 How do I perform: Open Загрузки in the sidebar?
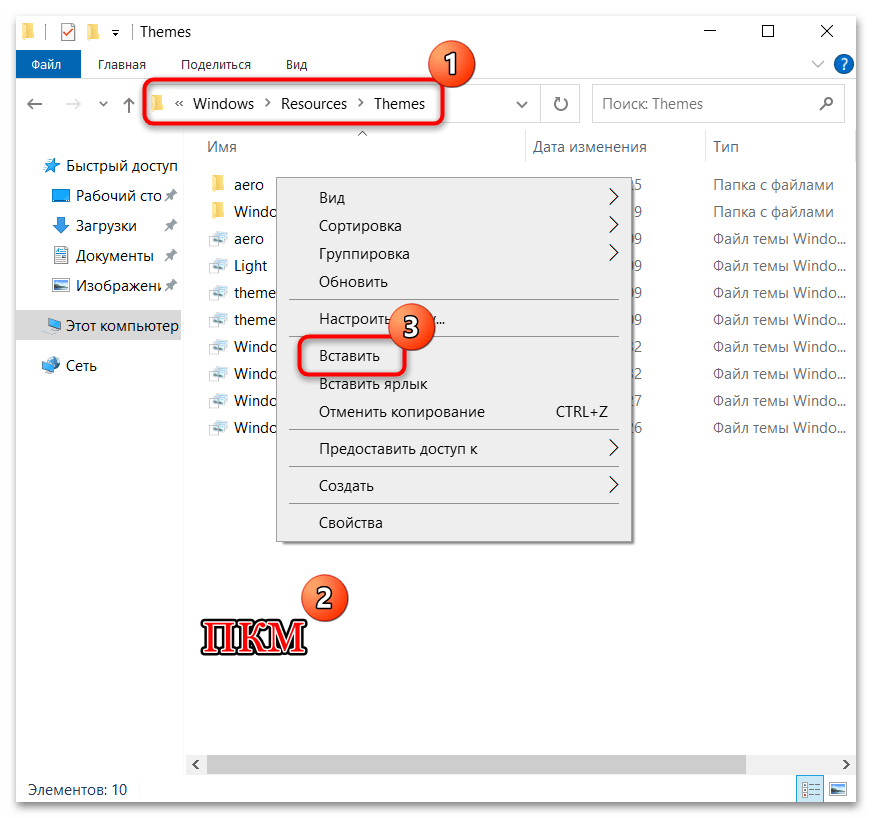pyautogui.click(x=106, y=226)
